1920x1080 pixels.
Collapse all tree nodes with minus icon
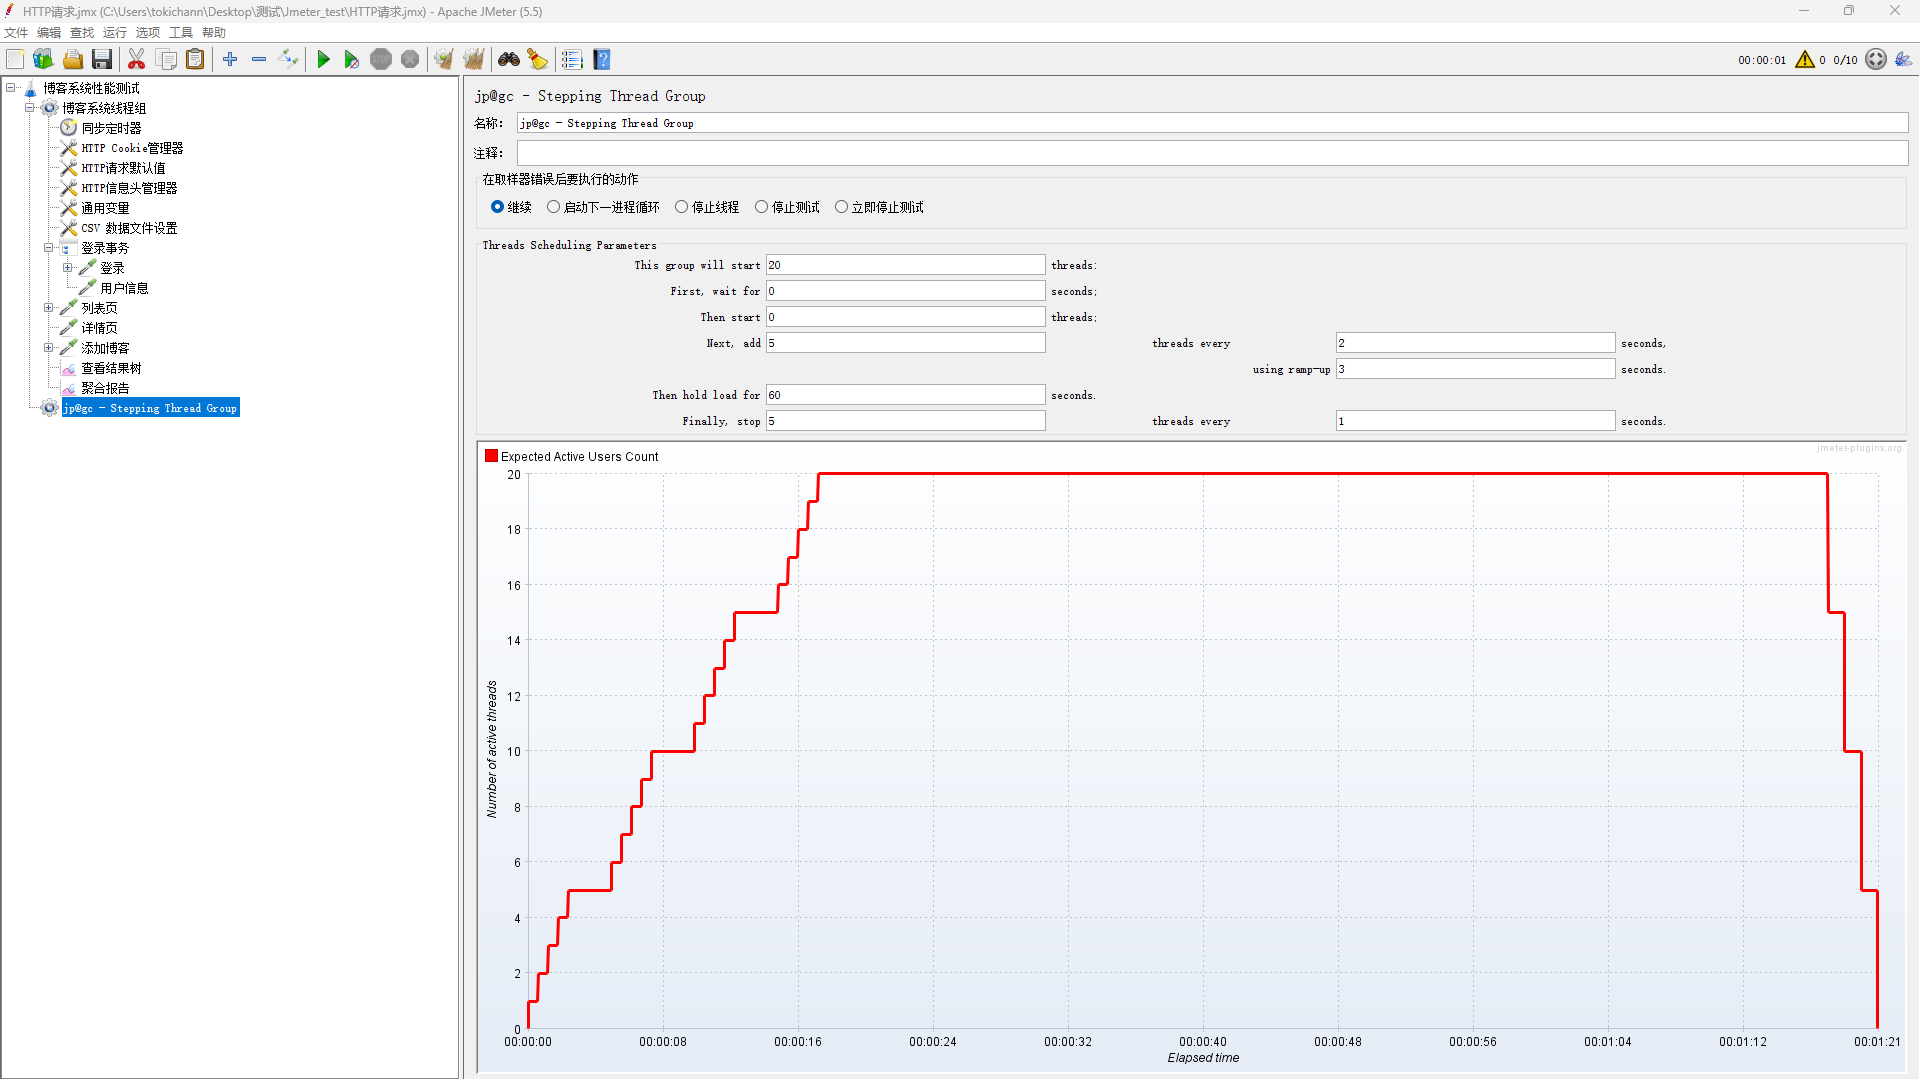pyautogui.click(x=259, y=60)
